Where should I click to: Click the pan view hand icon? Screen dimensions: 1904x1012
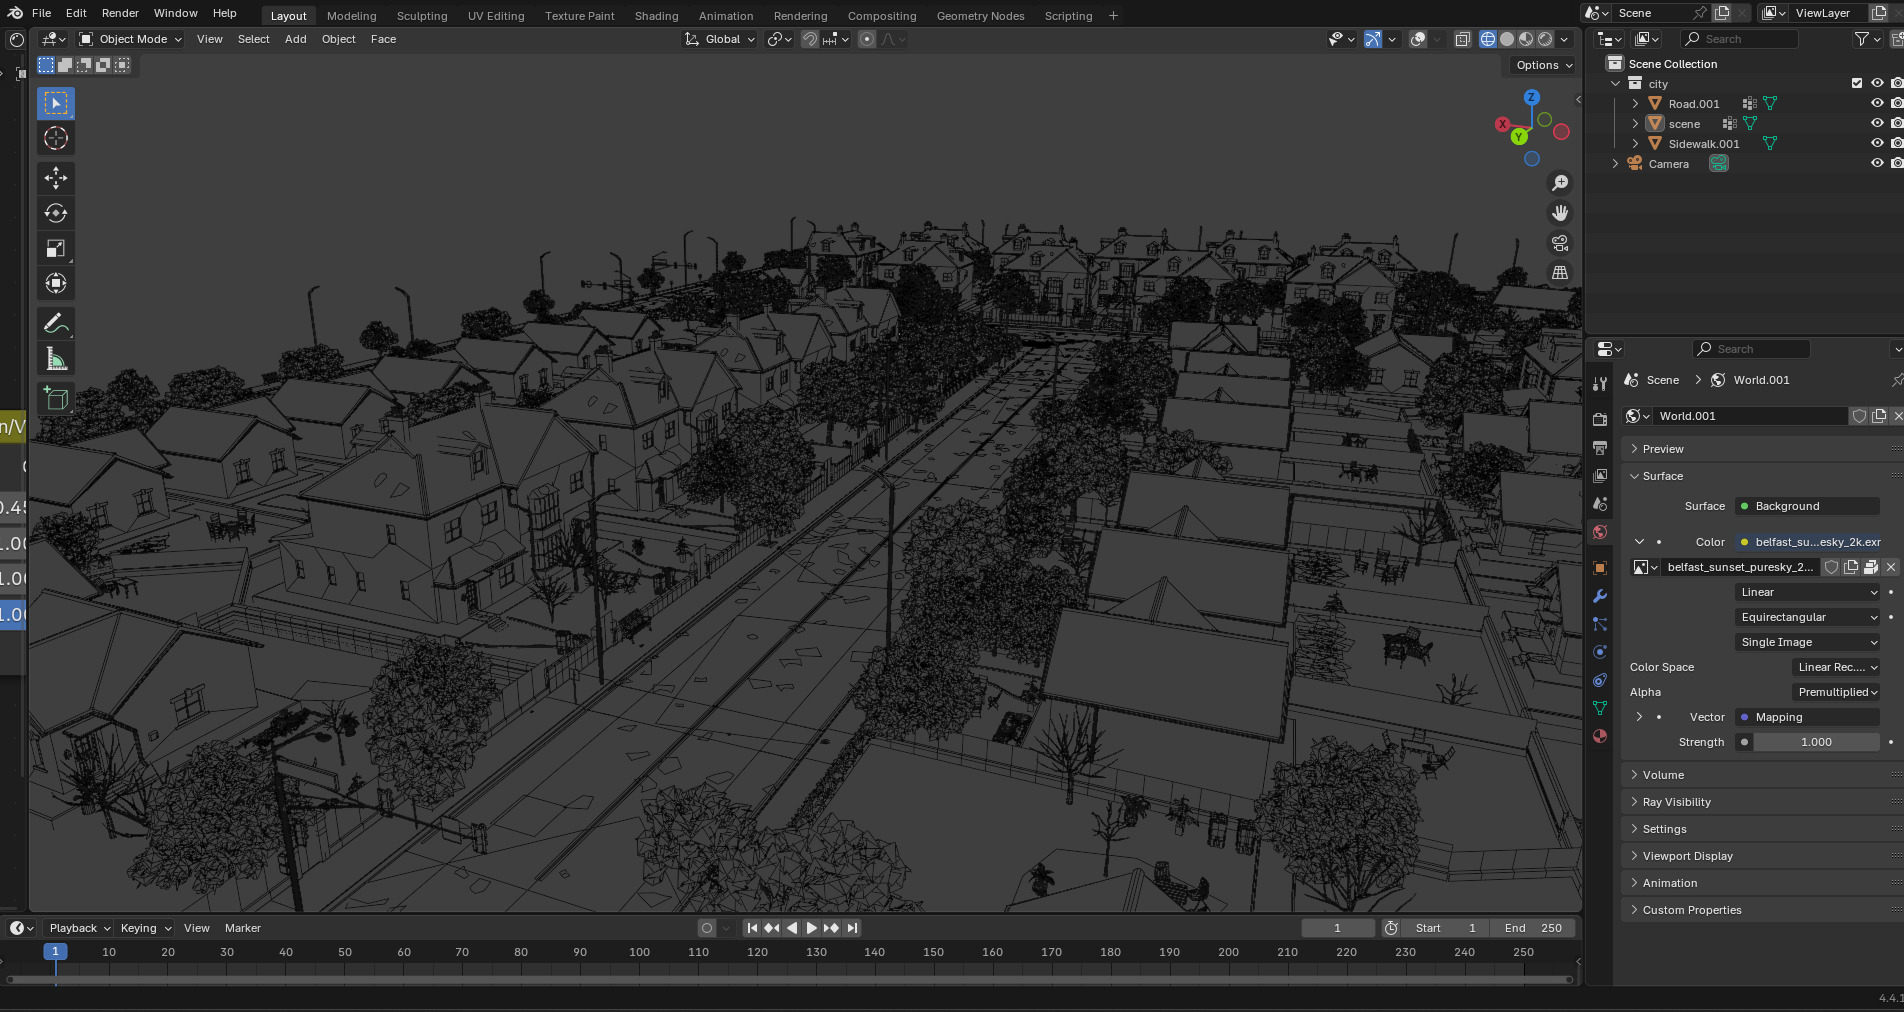pyautogui.click(x=1560, y=213)
